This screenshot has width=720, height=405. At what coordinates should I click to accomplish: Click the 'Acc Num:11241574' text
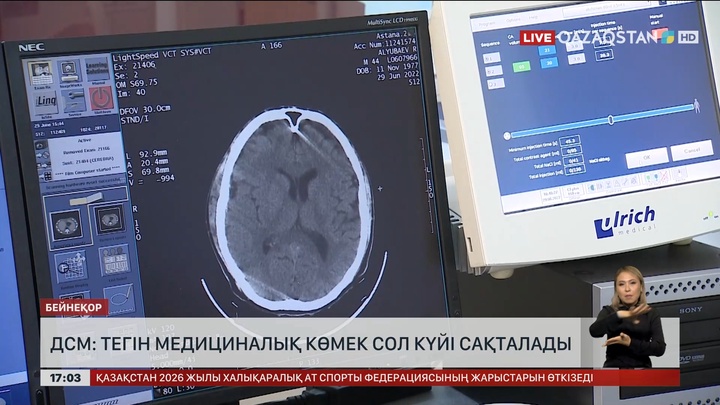point(384,44)
